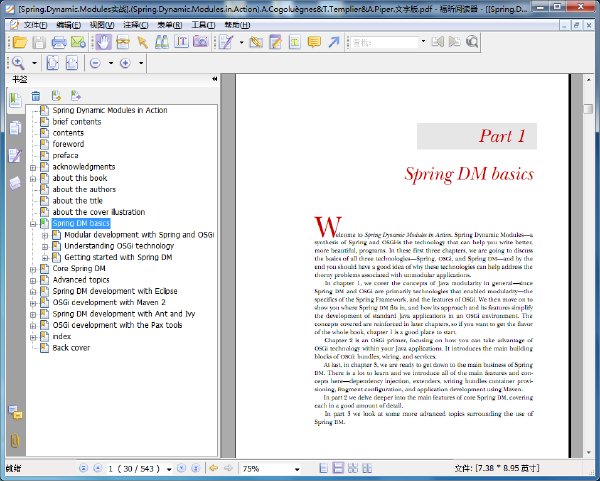Image resolution: width=600 pixels, height=481 pixels.
Task: Toggle the Comments side panel icon
Action: 15,413
